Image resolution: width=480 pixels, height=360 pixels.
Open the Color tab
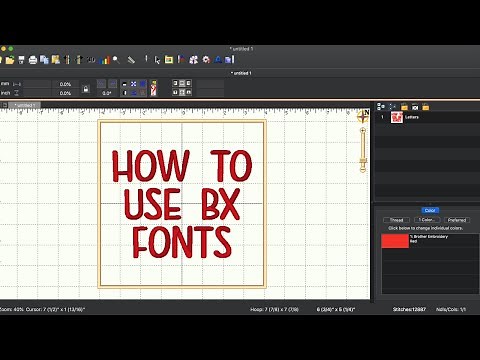(x=430, y=210)
